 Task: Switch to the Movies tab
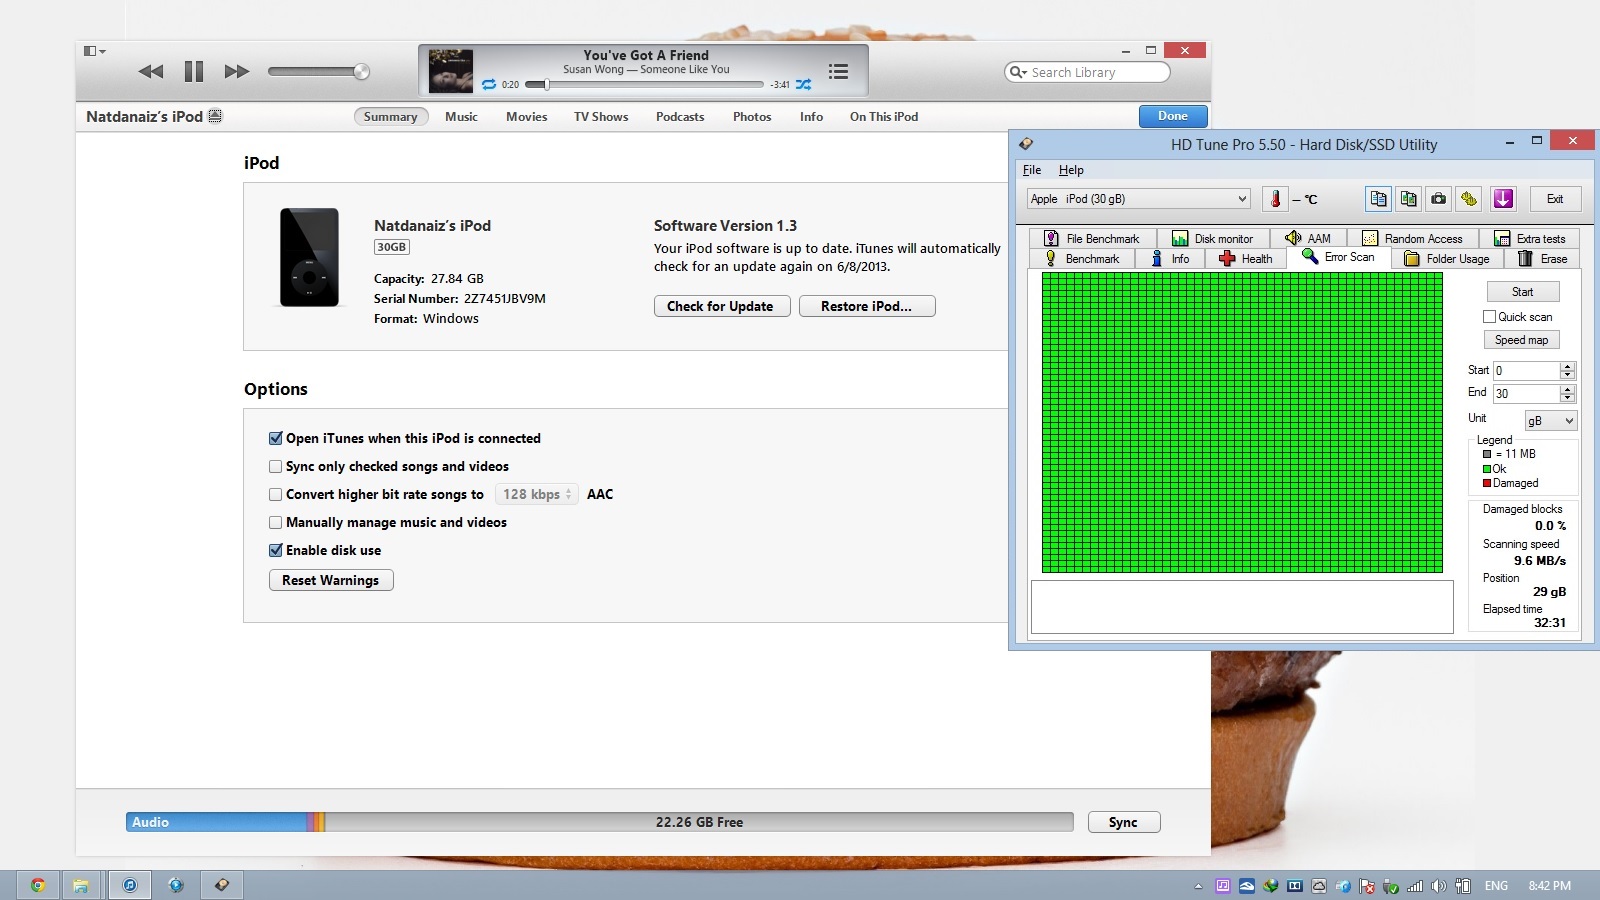[x=527, y=117]
